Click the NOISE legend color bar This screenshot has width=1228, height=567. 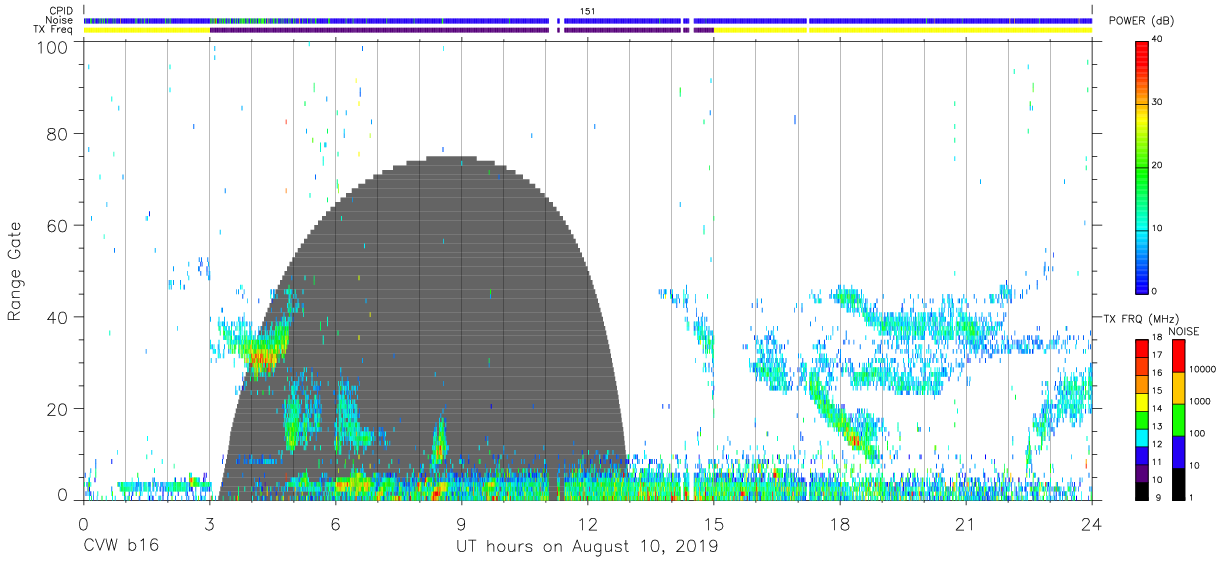coord(1178,419)
